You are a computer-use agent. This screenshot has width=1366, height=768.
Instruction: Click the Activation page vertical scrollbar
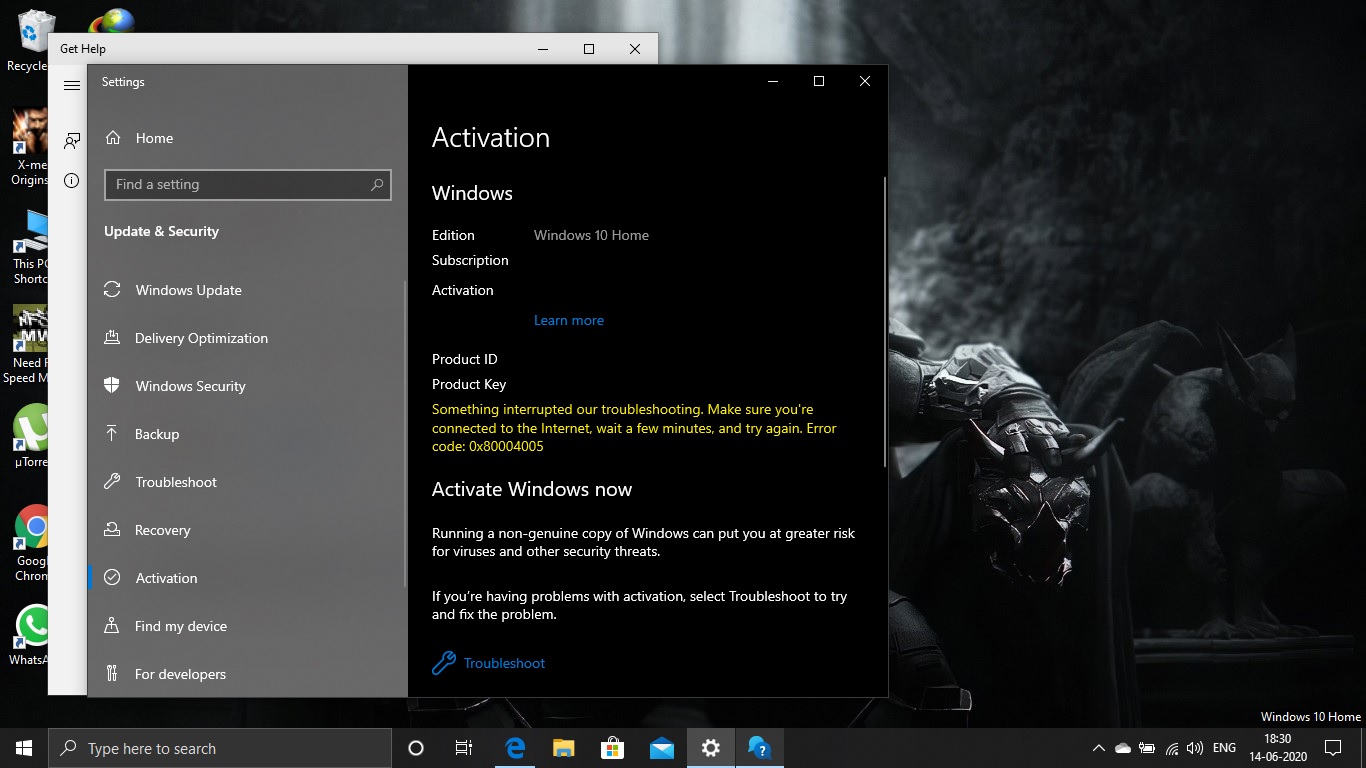tap(884, 320)
